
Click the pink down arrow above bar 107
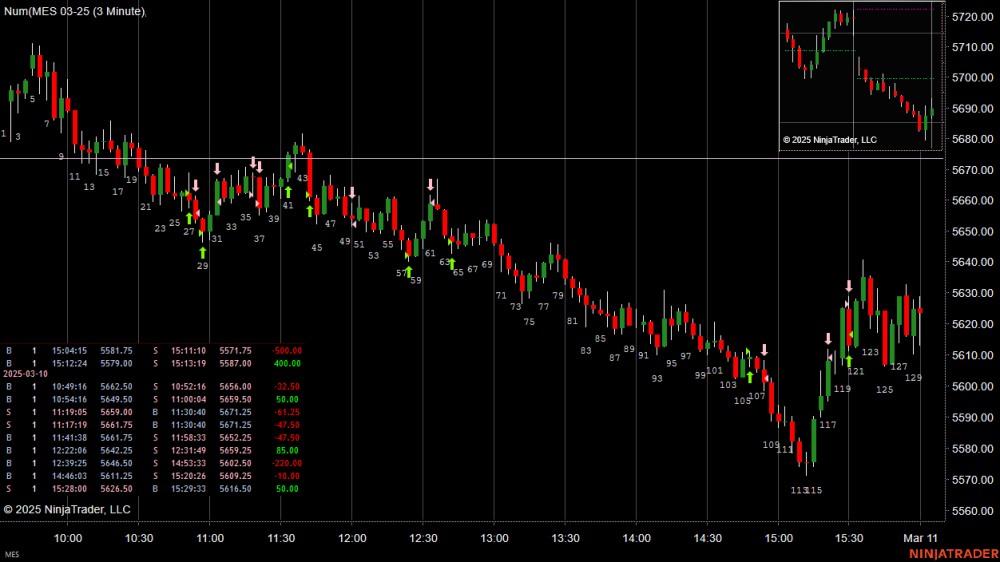tap(764, 349)
